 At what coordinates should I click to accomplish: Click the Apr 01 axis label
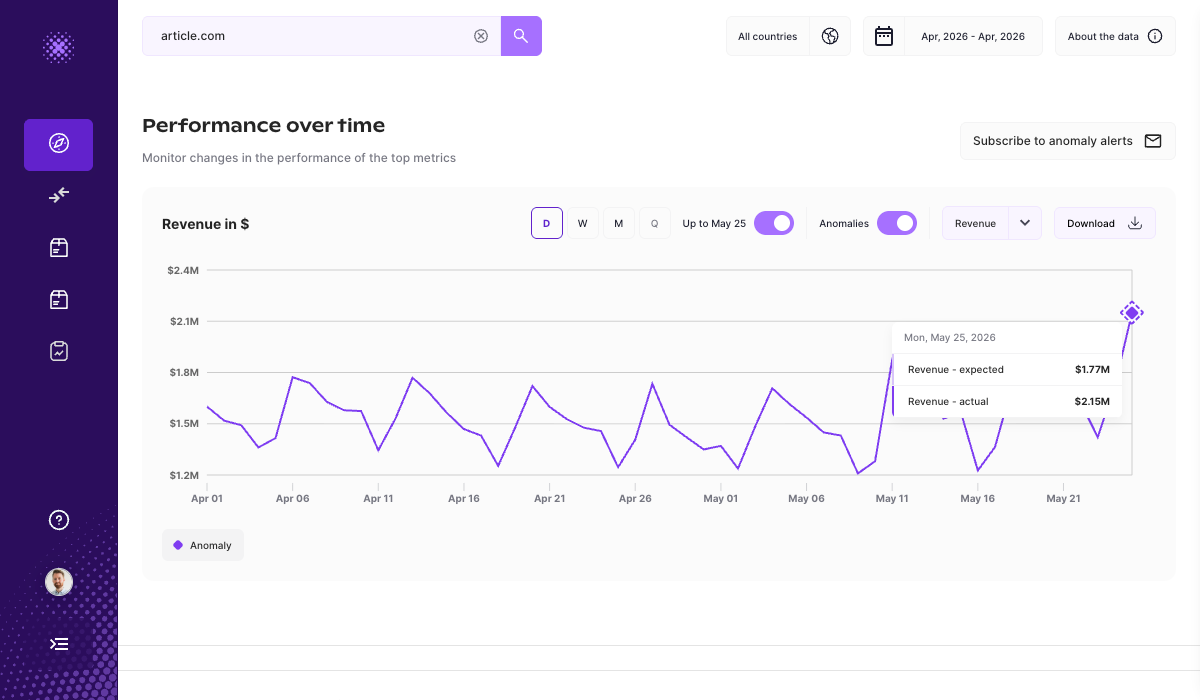207,498
